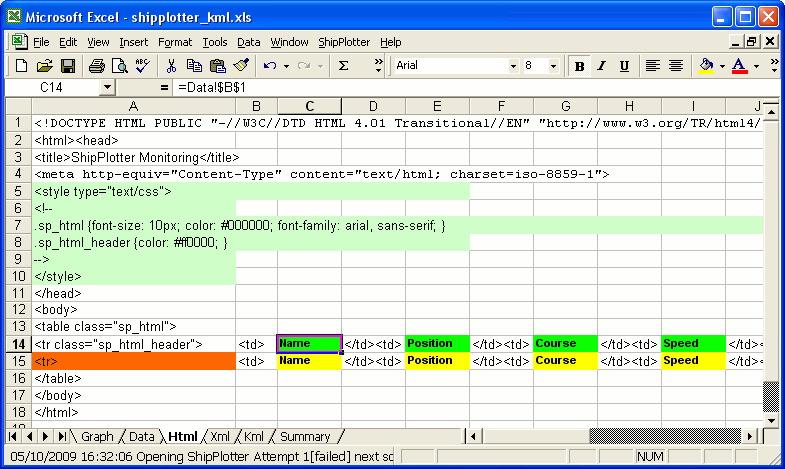Viewport: 785px width, 469px height.
Task: Undo the last action
Action: [x=270, y=66]
